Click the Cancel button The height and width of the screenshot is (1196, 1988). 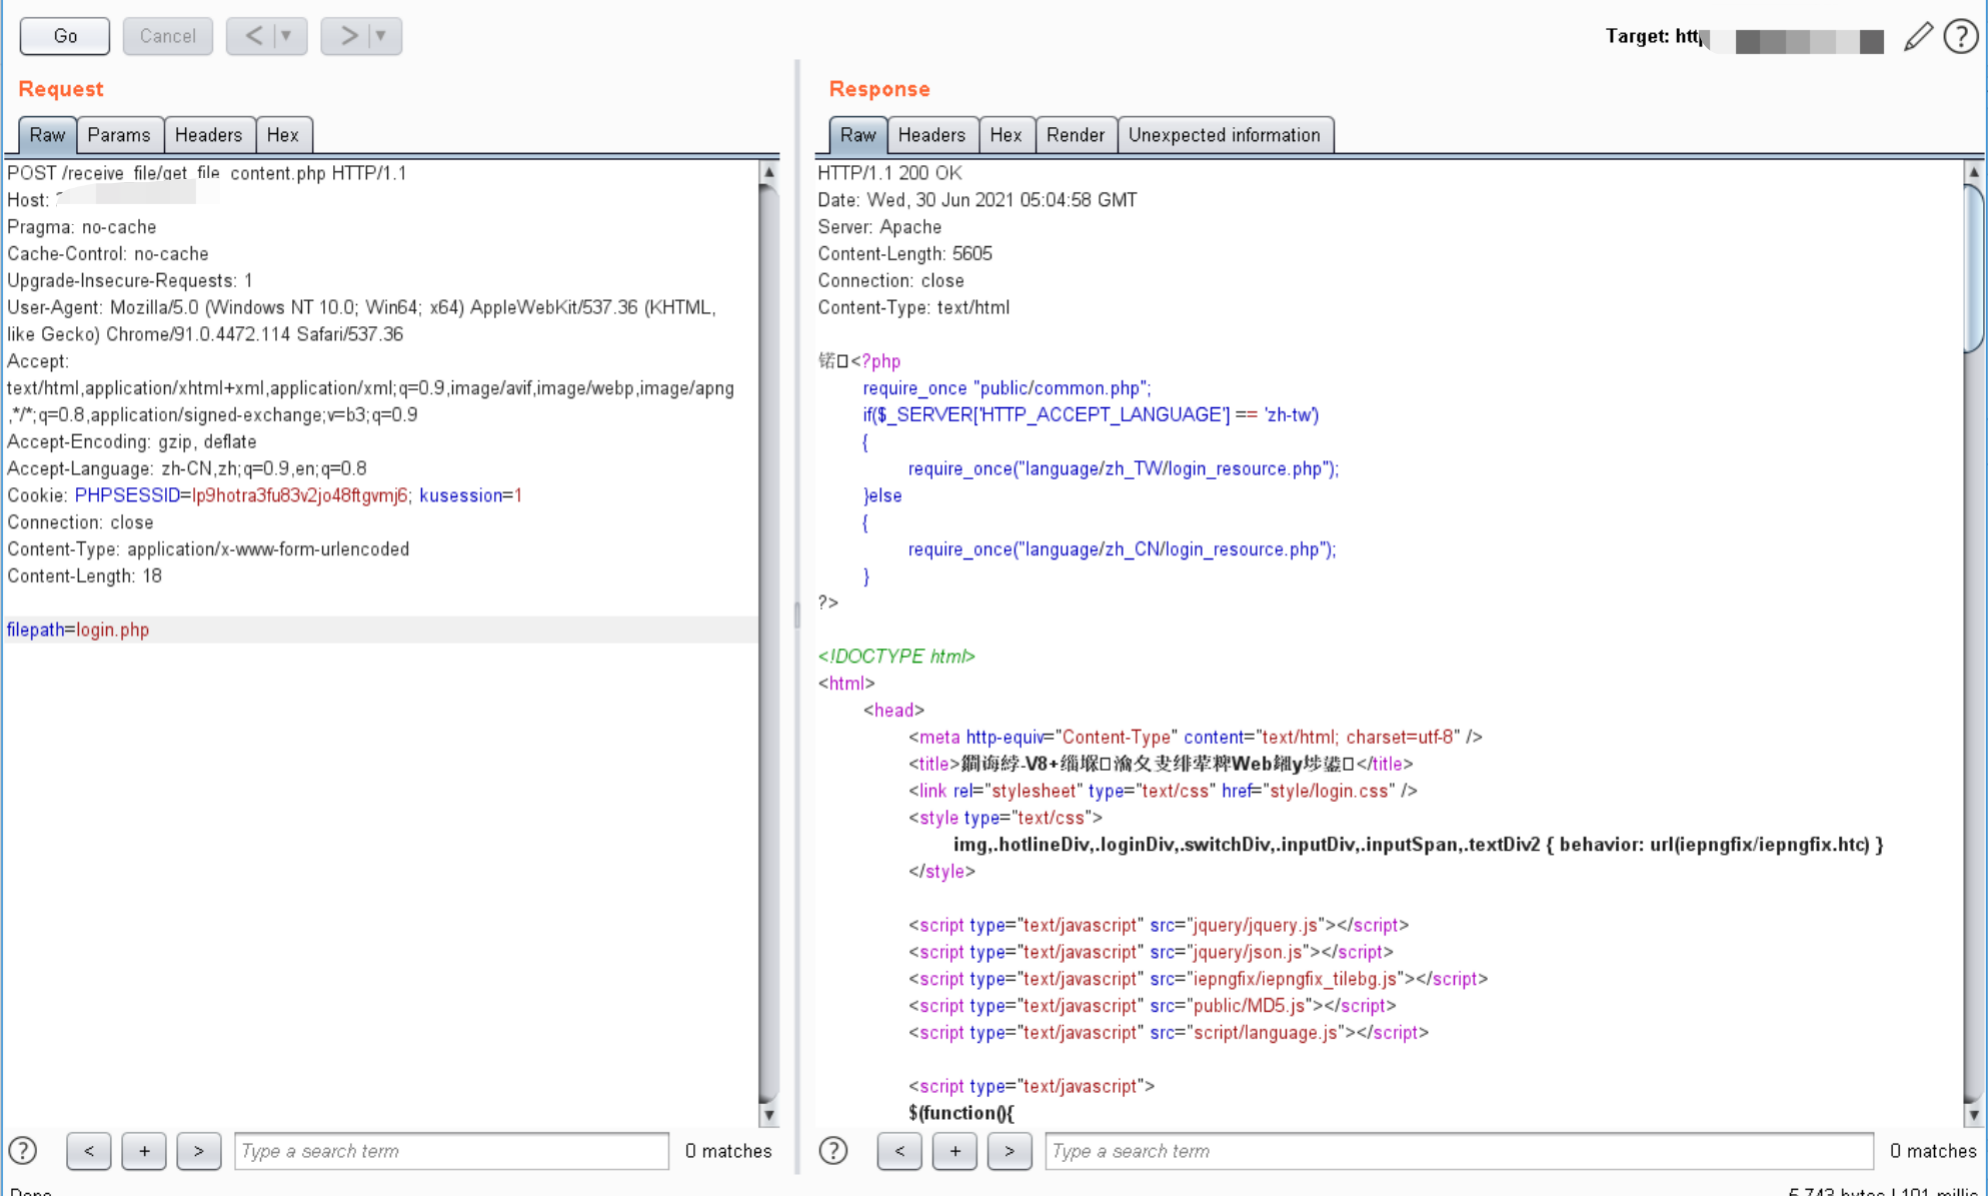click(x=167, y=36)
